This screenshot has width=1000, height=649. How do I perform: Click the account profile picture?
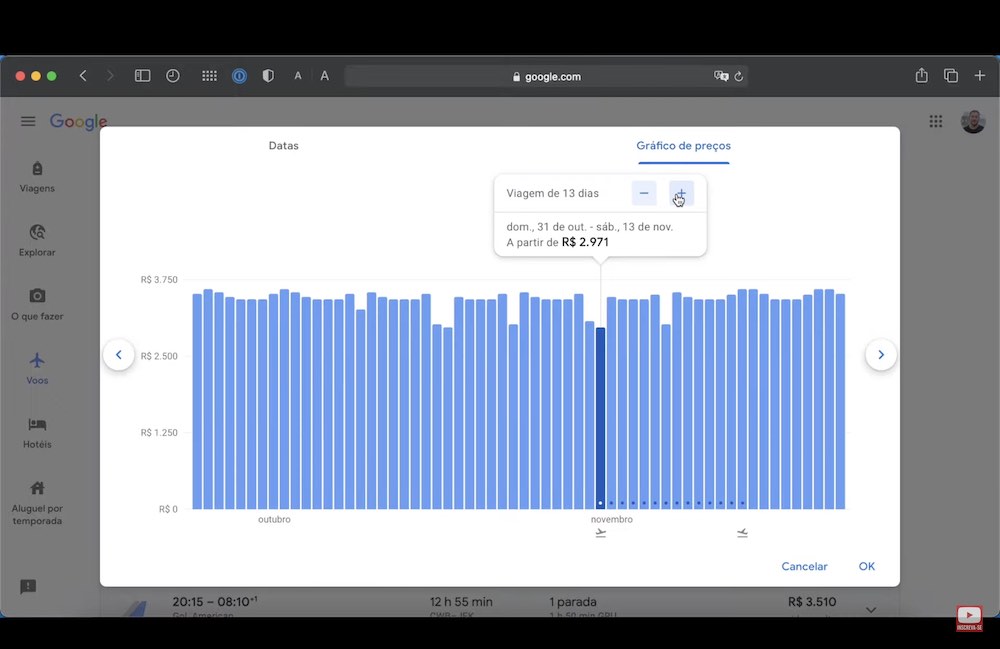coord(973,121)
